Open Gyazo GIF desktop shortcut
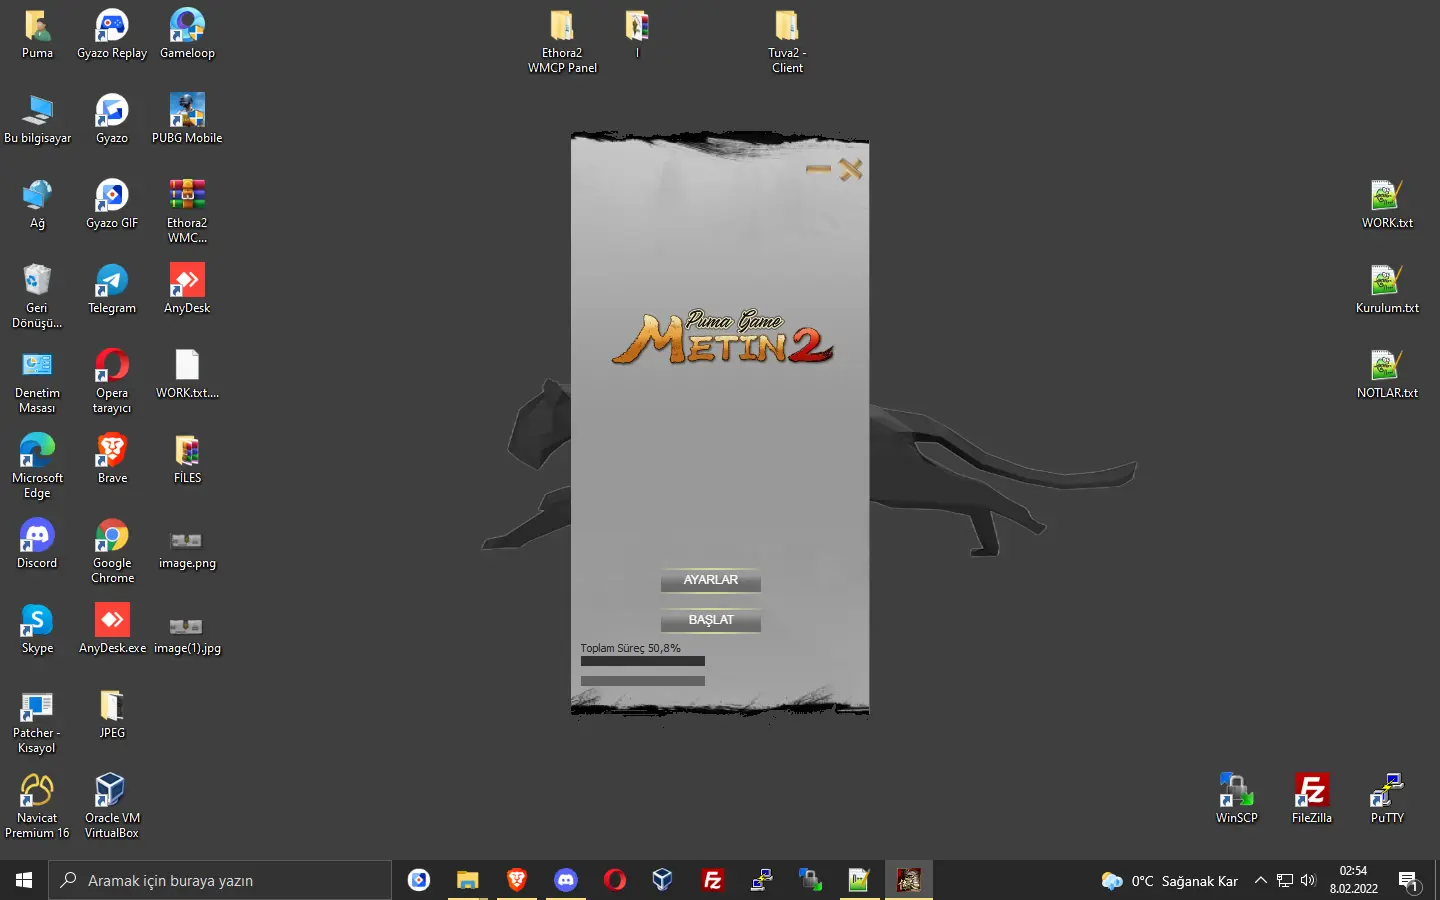 112,205
